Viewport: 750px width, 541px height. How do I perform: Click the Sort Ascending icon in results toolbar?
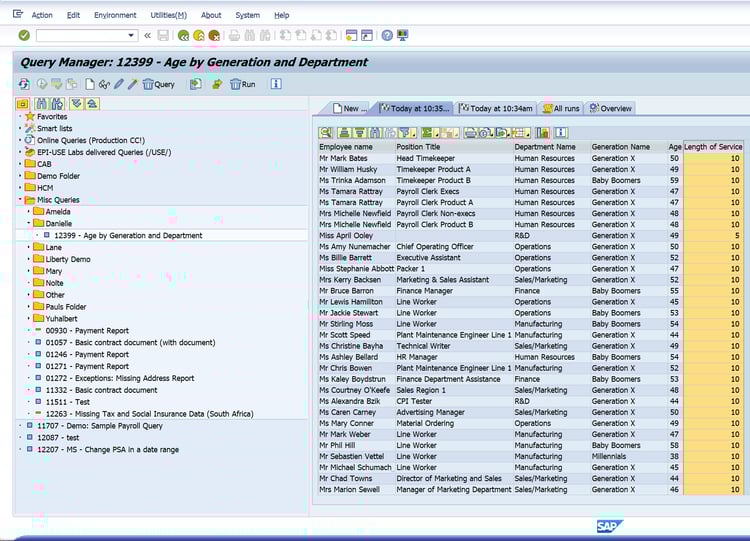tap(344, 132)
